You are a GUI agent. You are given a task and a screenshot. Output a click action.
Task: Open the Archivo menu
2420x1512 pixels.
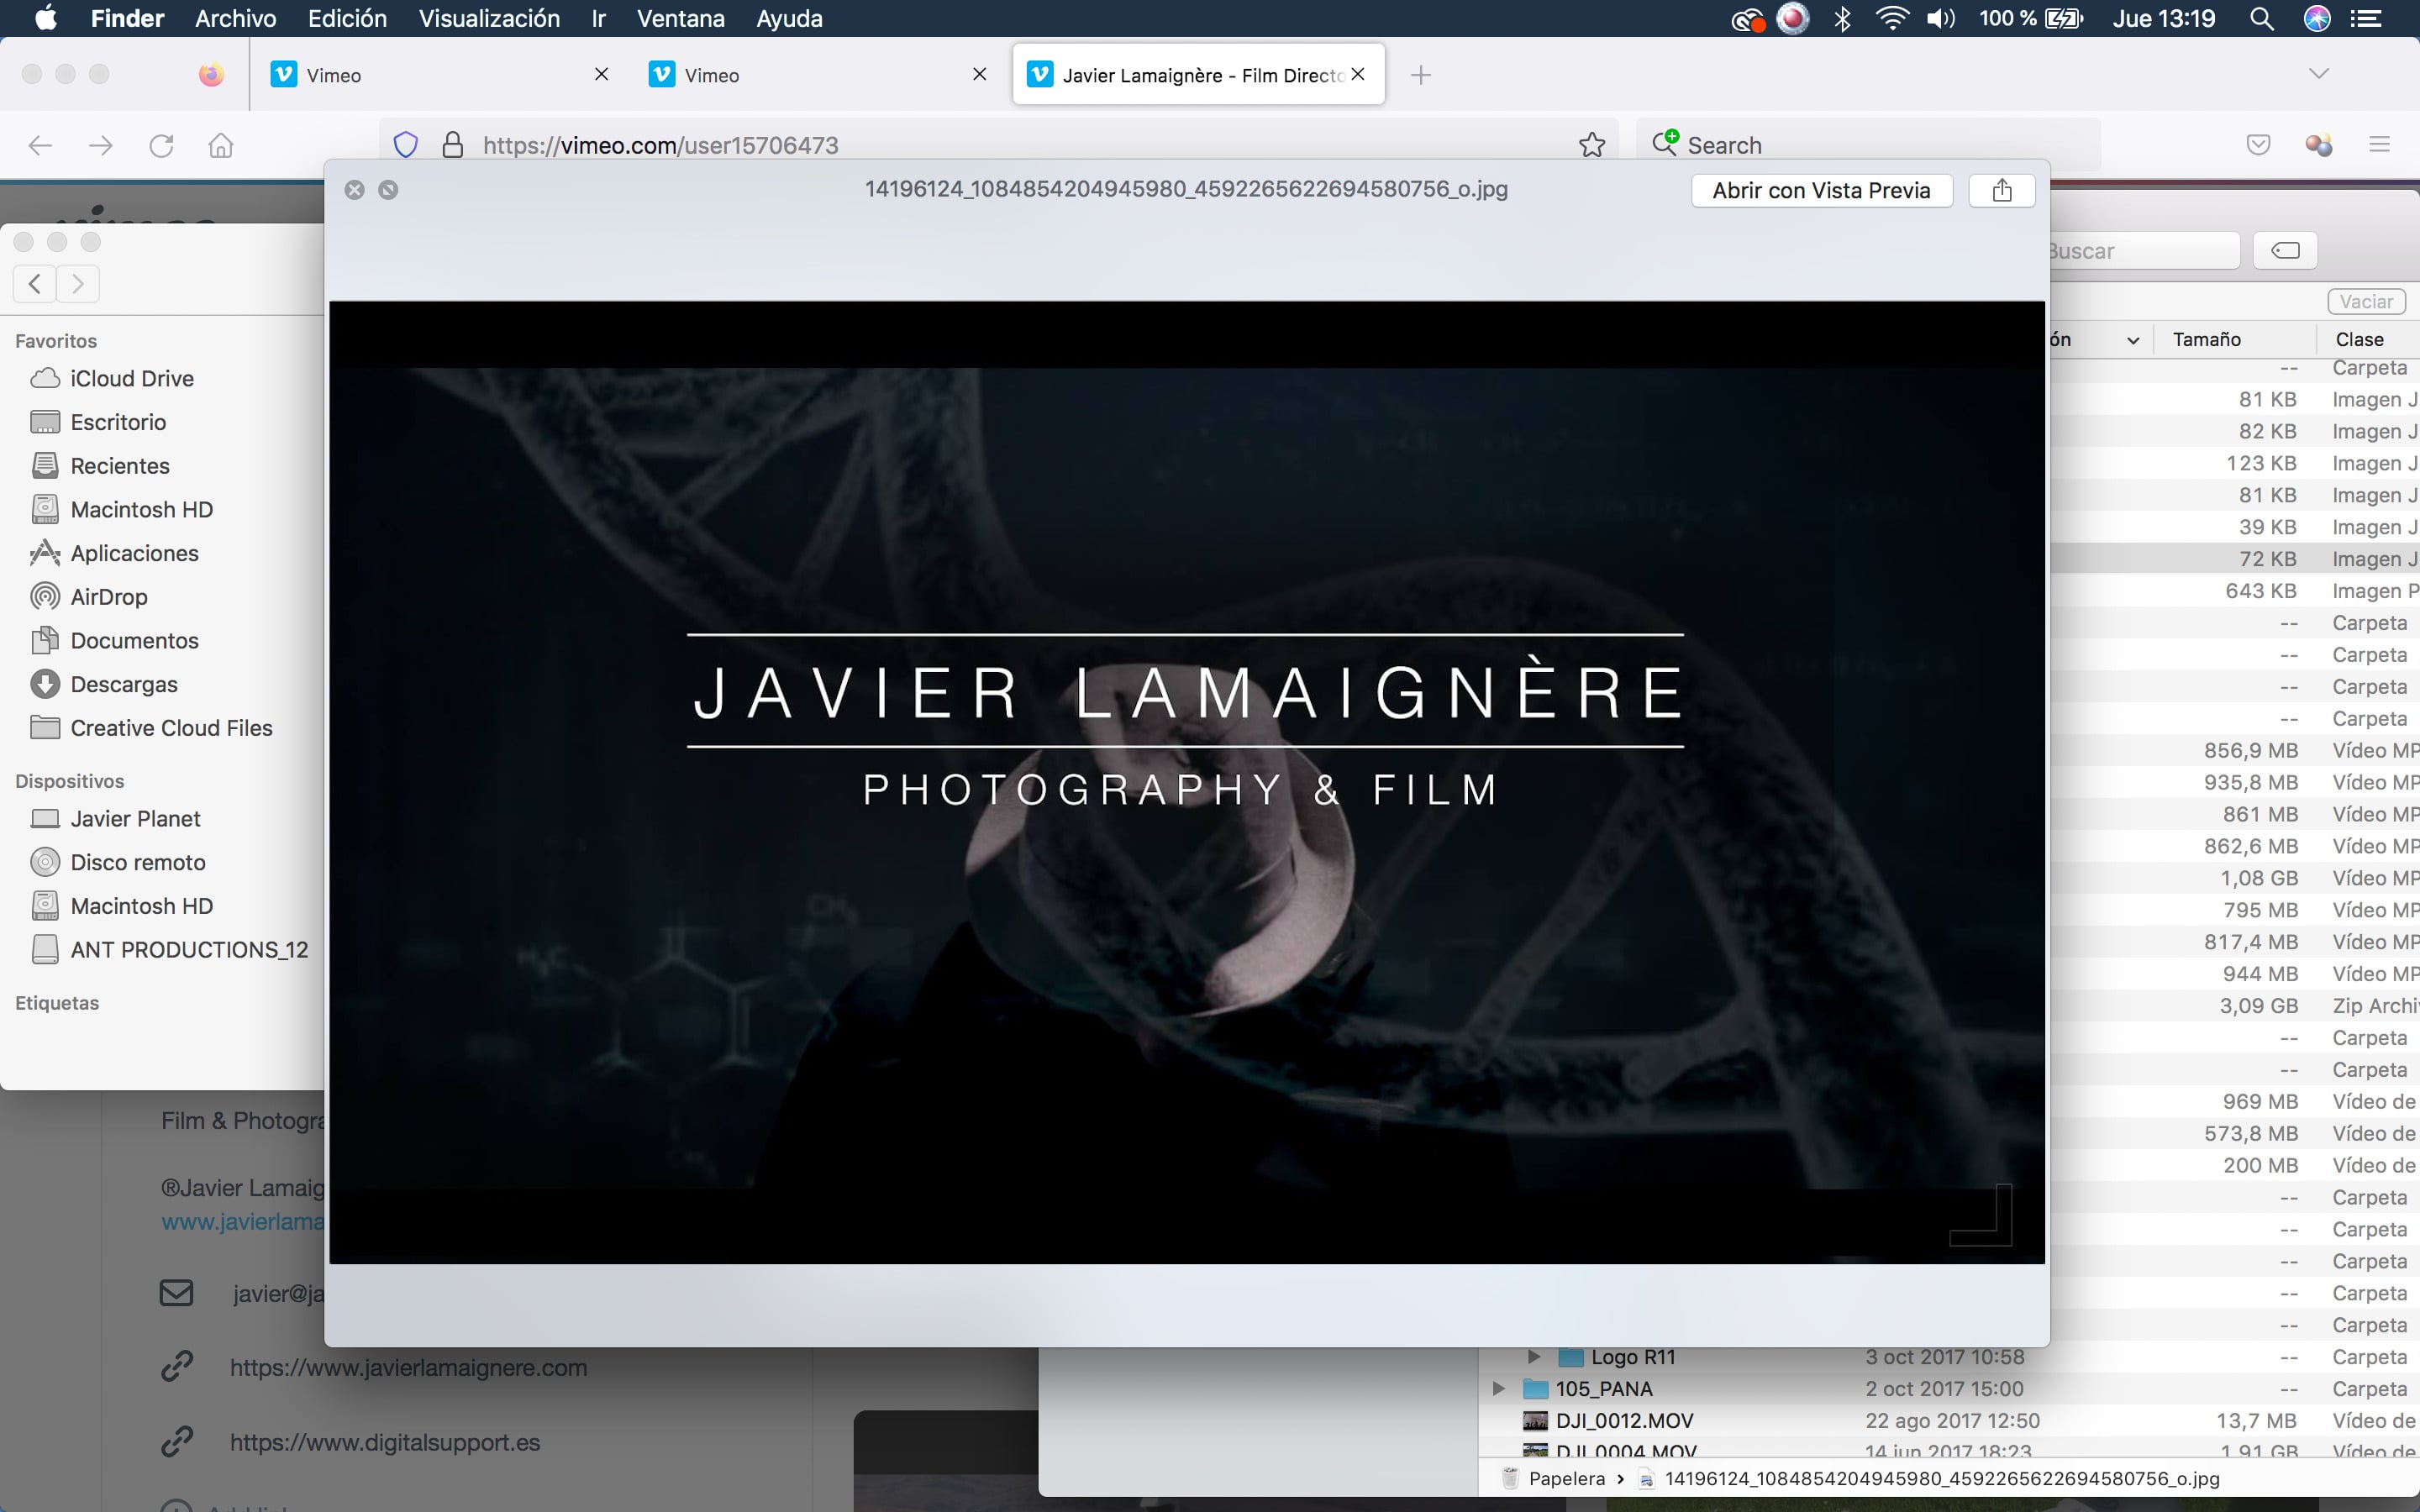click(x=235, y=18)
